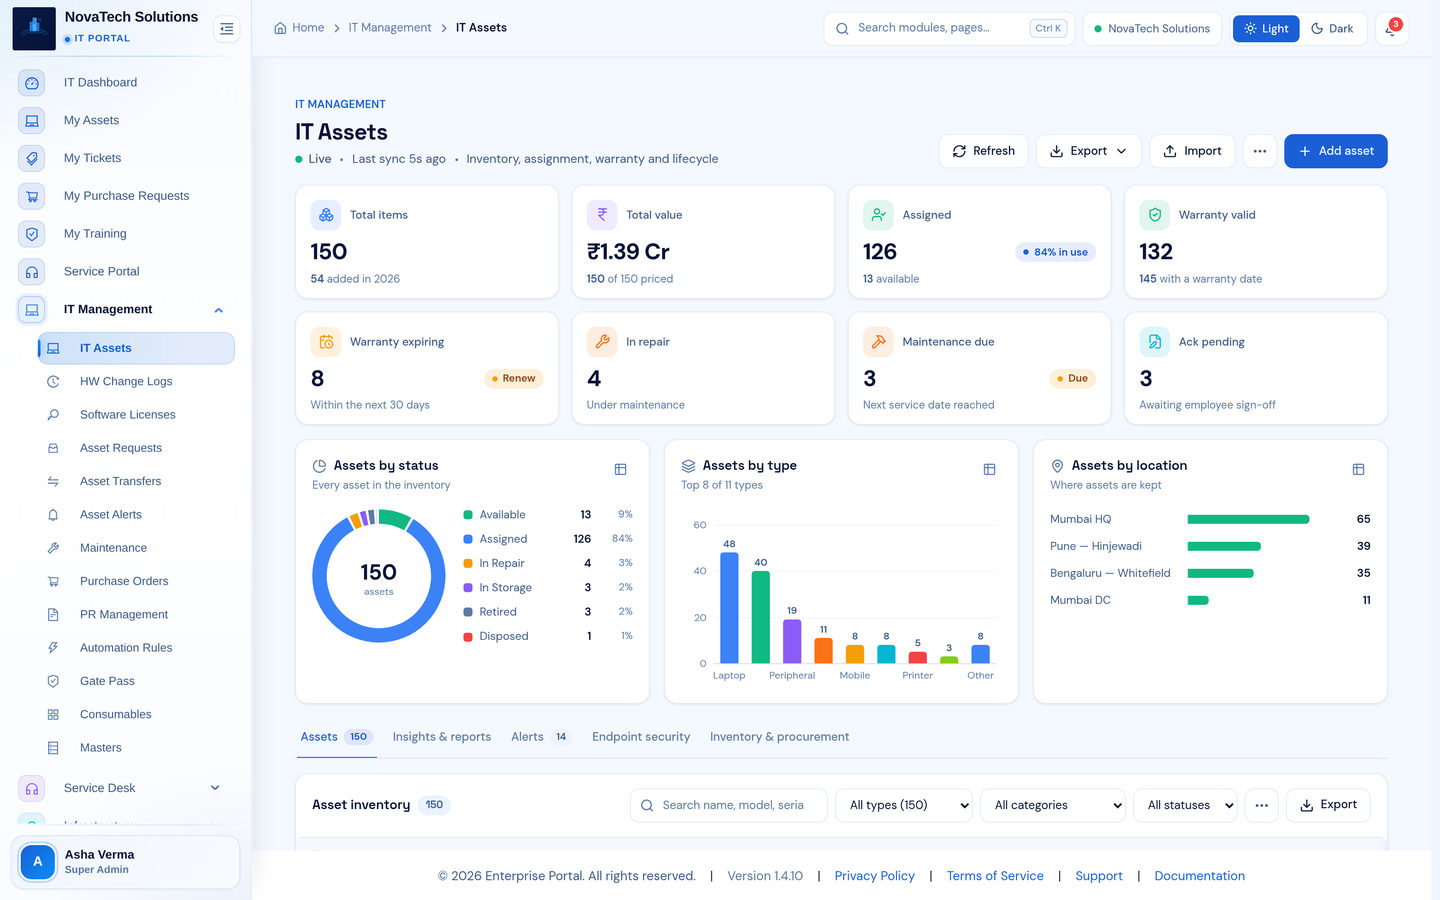The width and height of the screenshot is (1440, 900).
Task: Open the All statuses dropdown
Action: pyautogui.click(x=1185, y=805)
